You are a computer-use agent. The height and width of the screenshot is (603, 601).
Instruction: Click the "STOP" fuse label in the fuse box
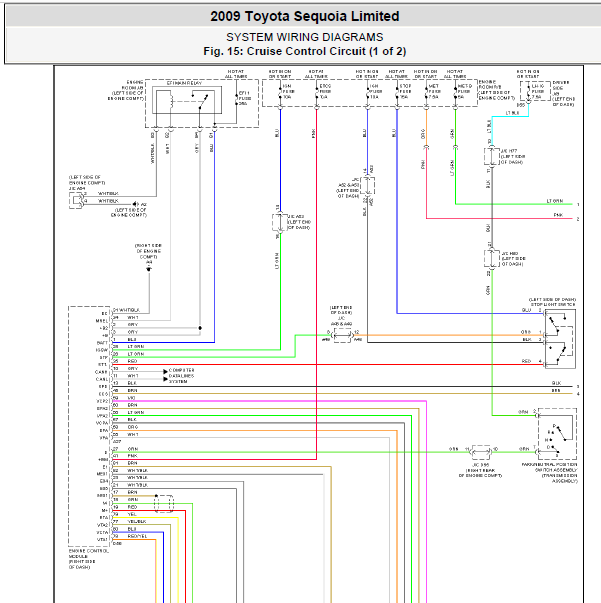pos(405,92)
